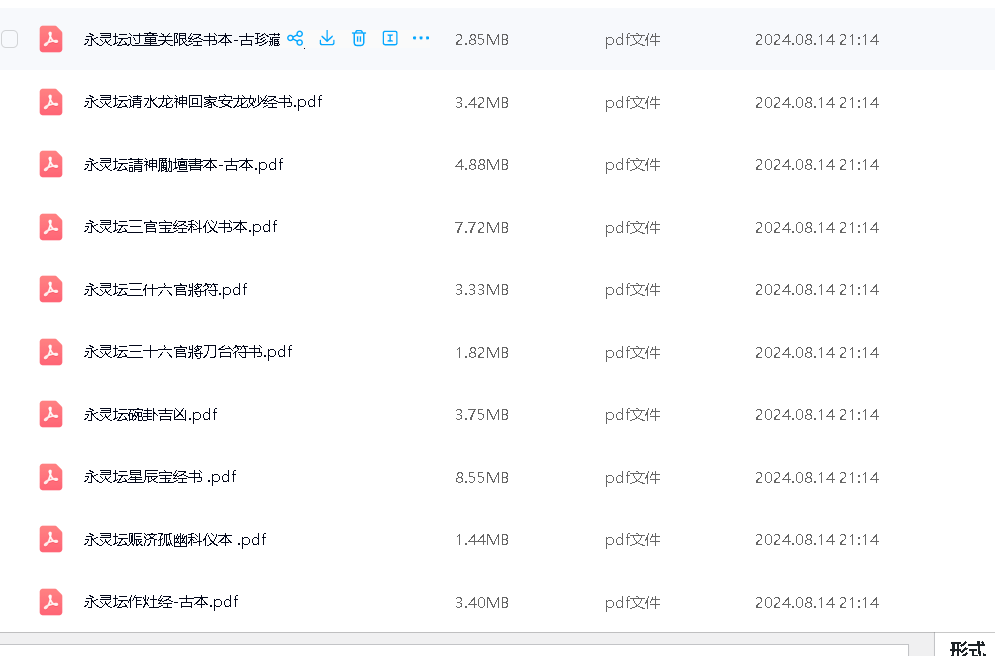This screenshot has width=995, height=656.
Task: Click the share icon on the first file
Action: pos(295,39)
